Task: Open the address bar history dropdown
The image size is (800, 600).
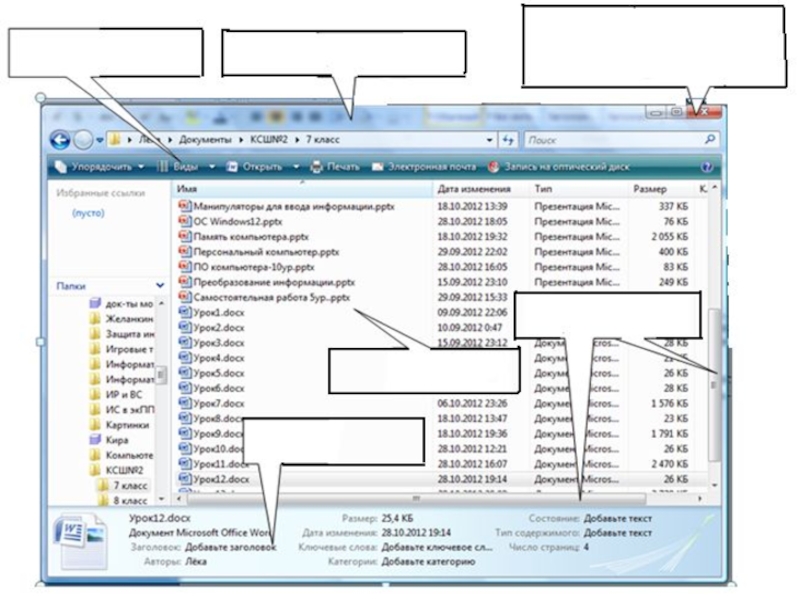Action: click(x=489, y=140)
